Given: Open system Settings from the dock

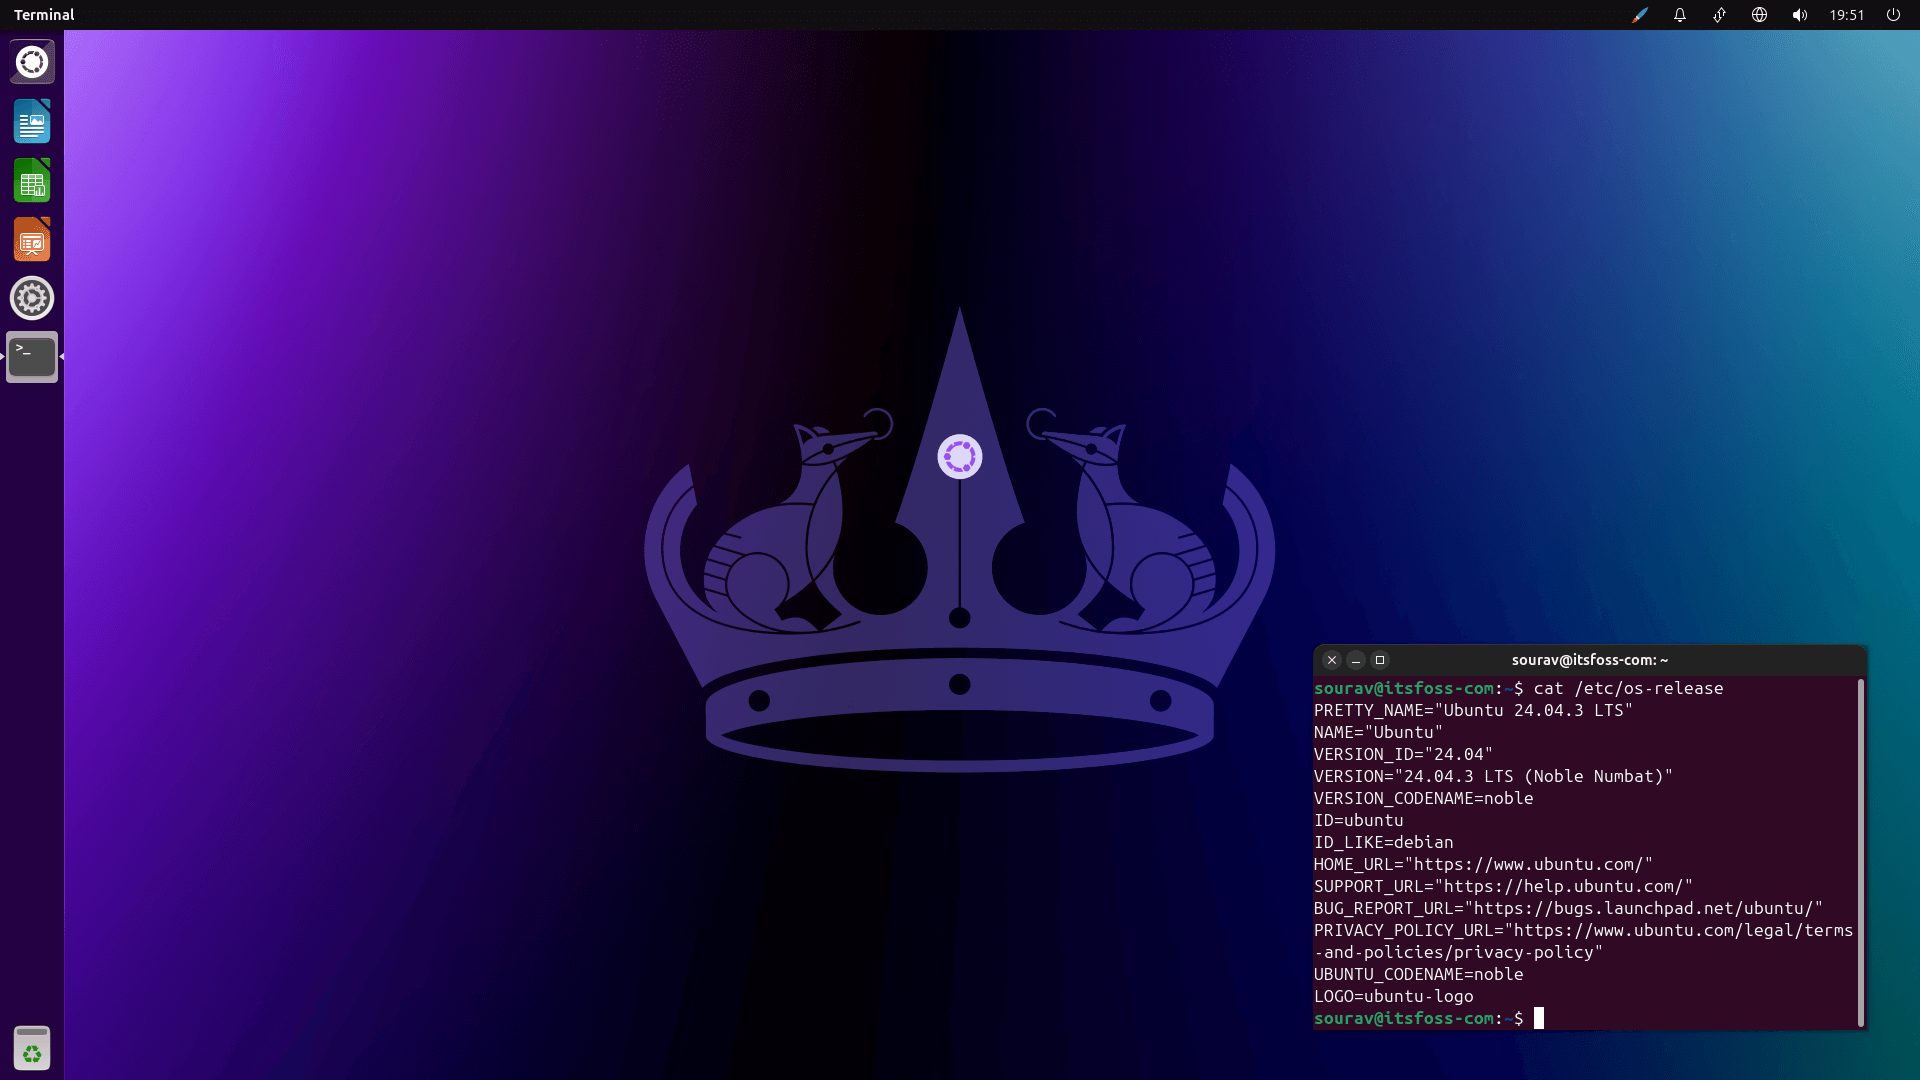Looking at the screenshot, I should 32,297.
